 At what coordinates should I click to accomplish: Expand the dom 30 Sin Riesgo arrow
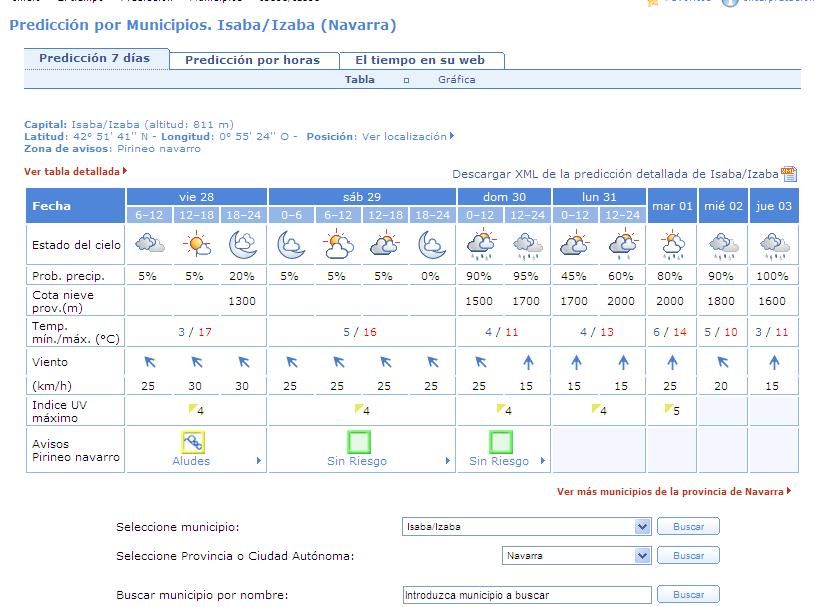click(543, 461)
